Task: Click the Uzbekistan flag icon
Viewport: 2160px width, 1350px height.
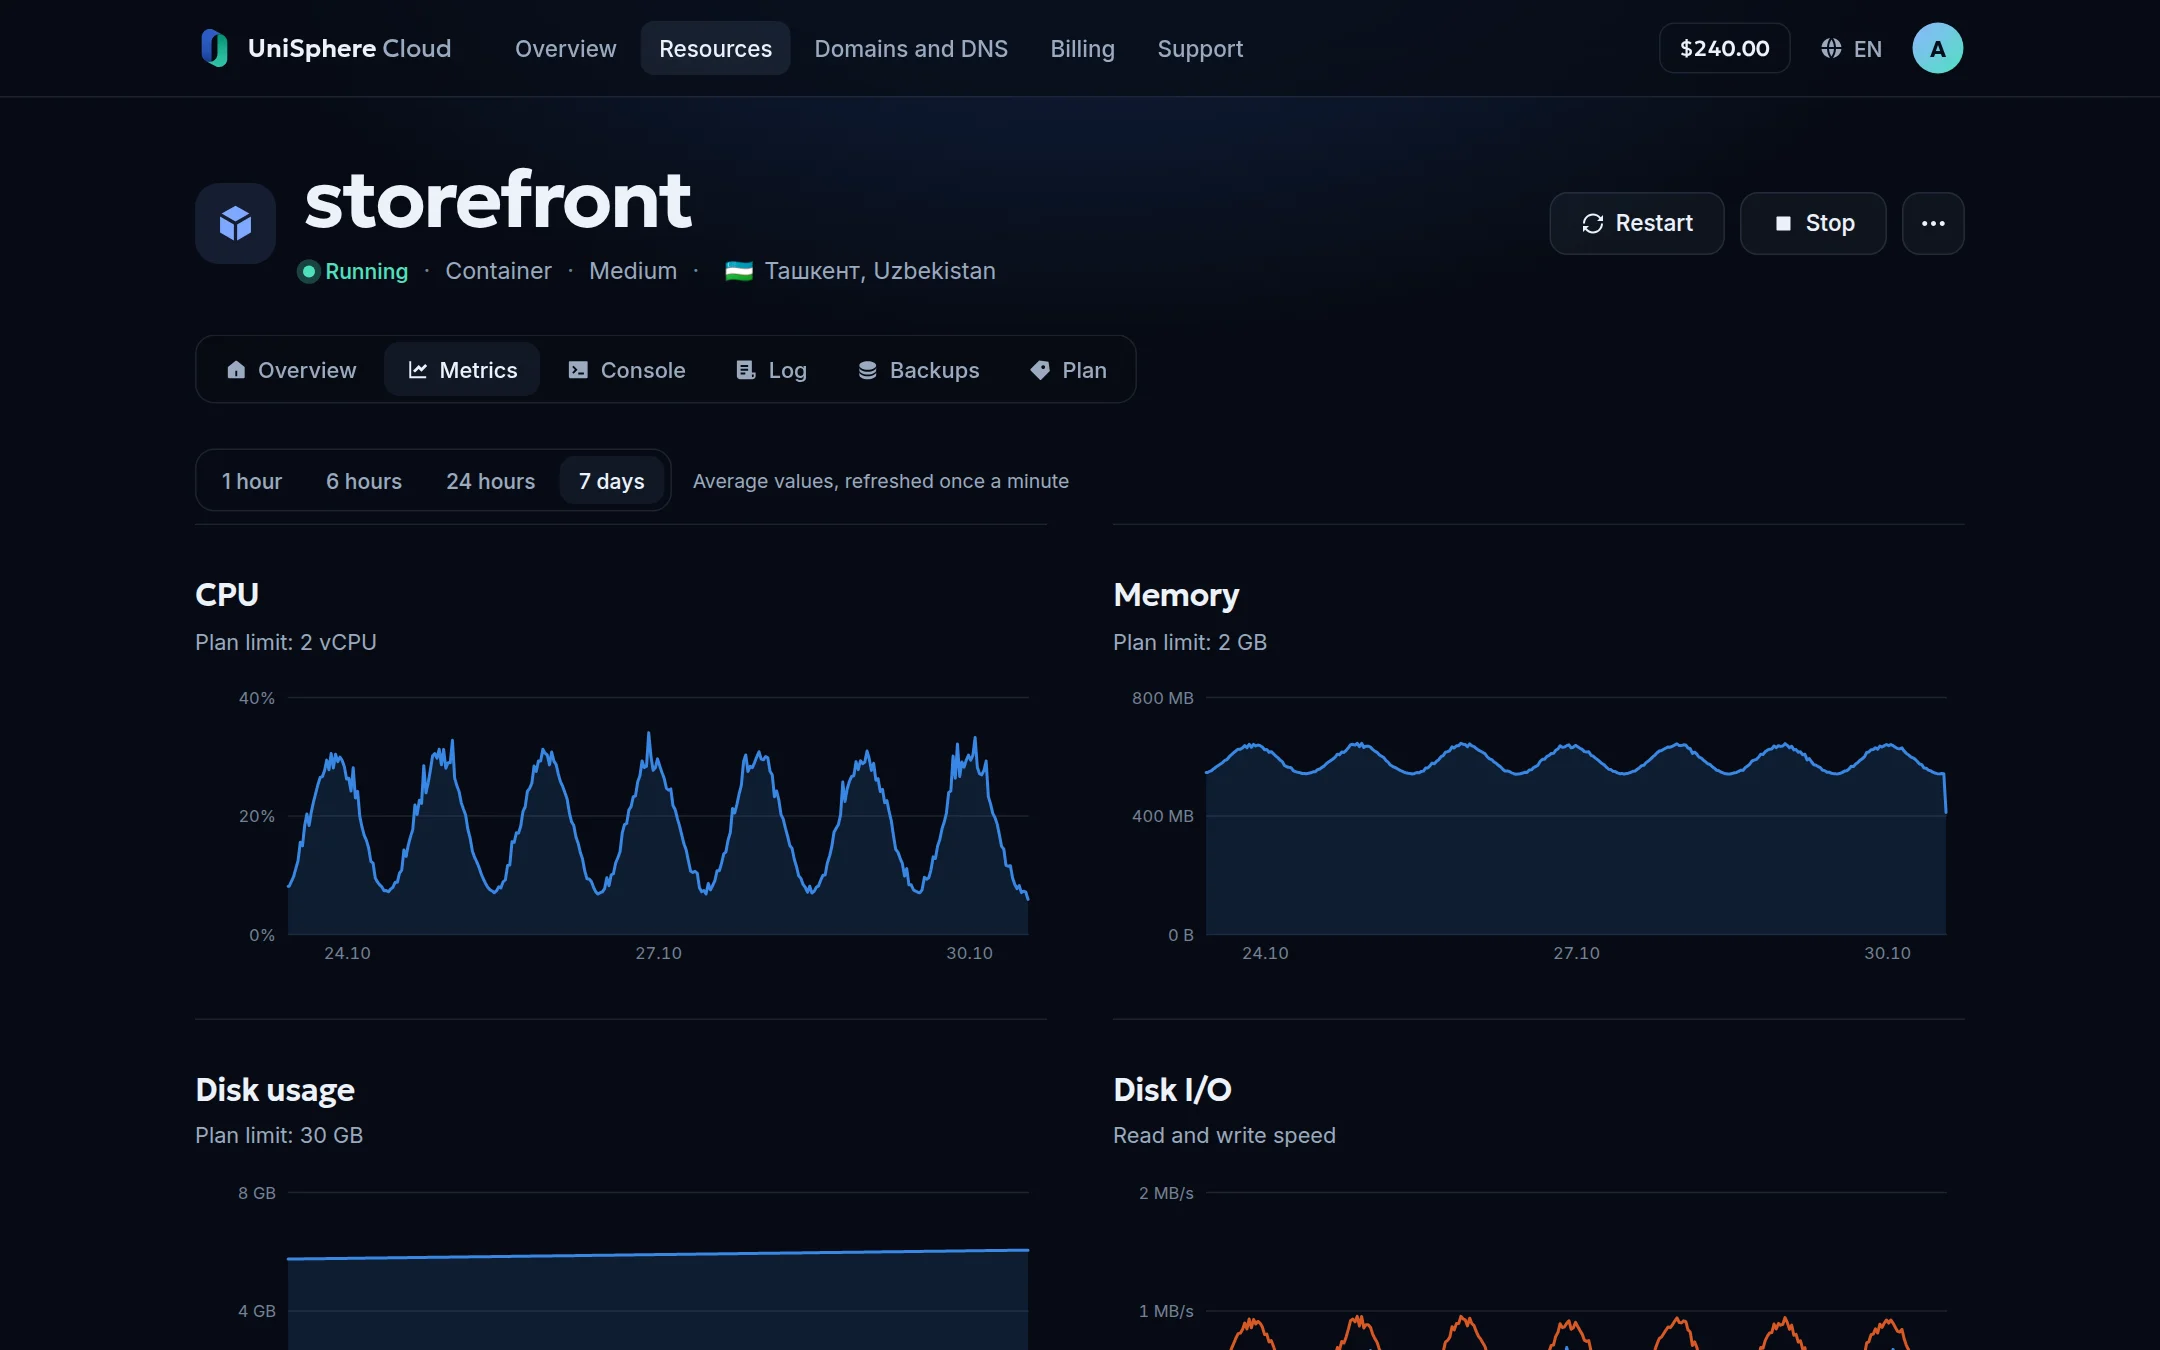Action: (x=738, y=271)
